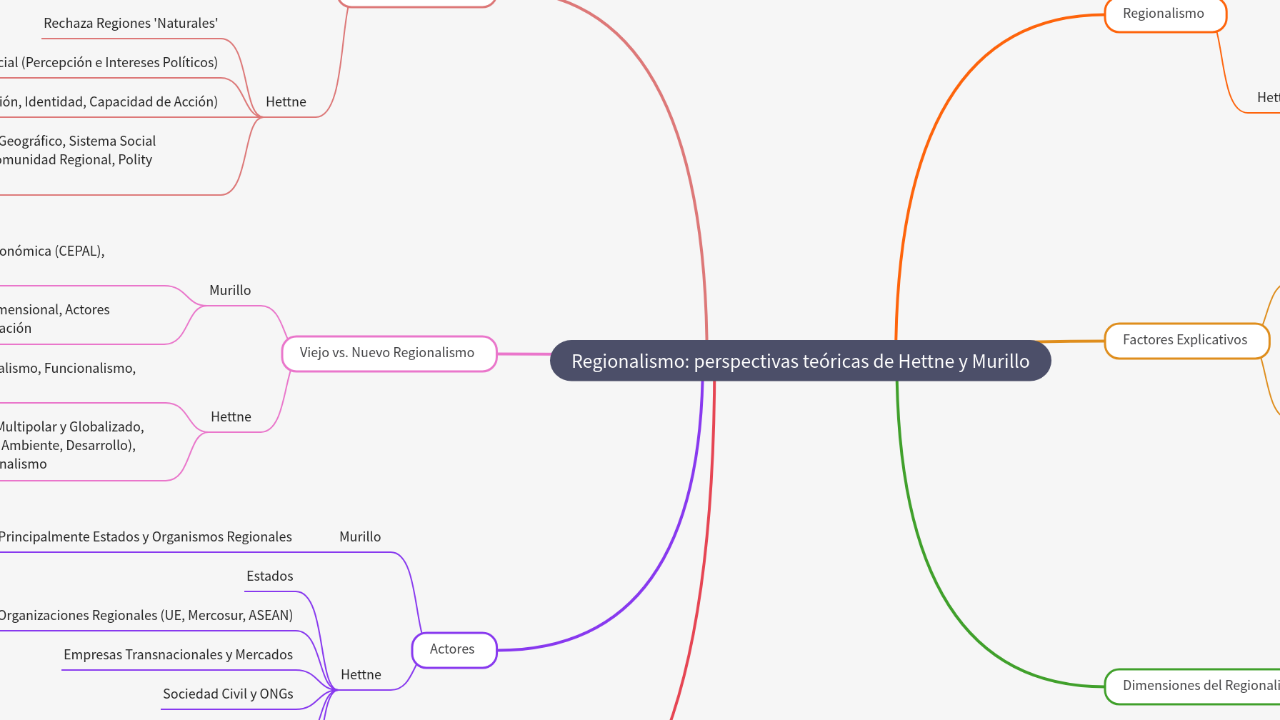Screen dimensions: 1280x720
Task: Select the Estados leaf node
Action: pos(270,576)
